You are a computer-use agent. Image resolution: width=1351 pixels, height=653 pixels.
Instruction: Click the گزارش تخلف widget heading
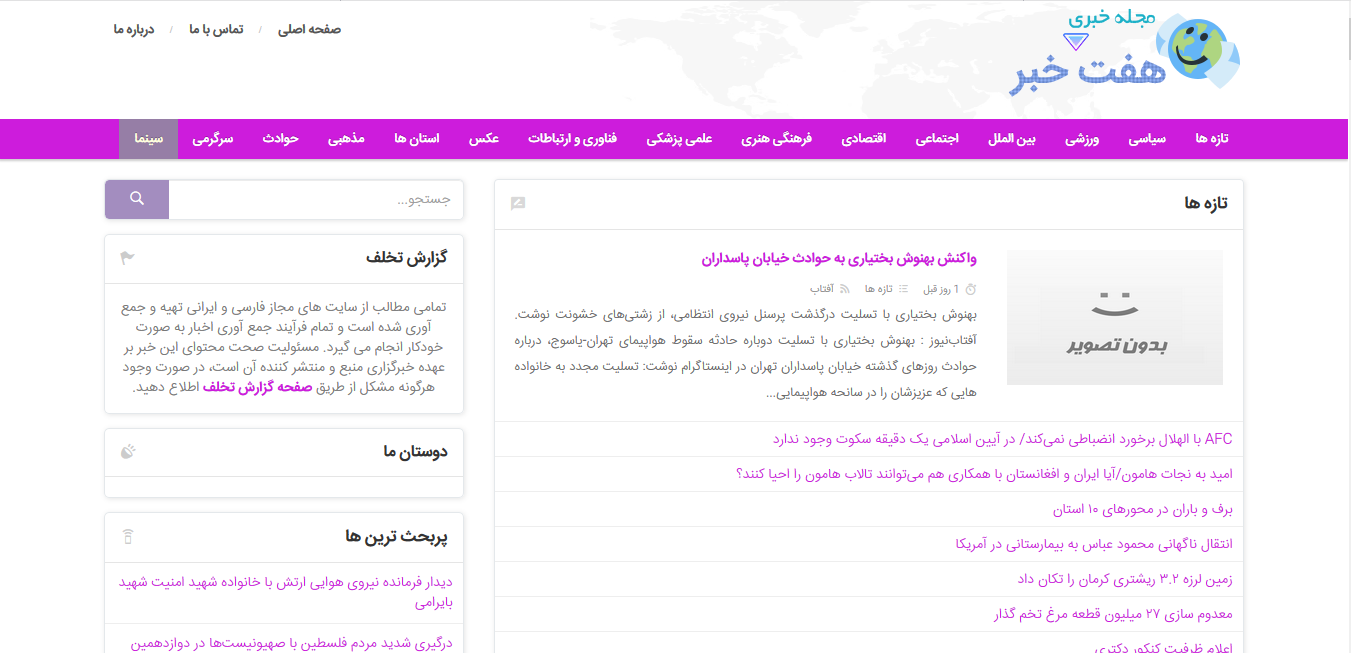(407, 258)
